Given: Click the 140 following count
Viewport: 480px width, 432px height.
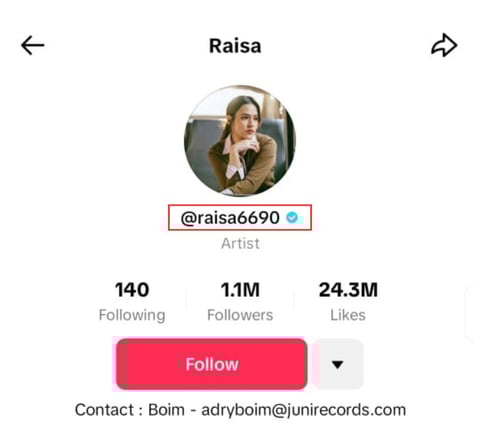Looking at the screenshot, I should point(132,290).
